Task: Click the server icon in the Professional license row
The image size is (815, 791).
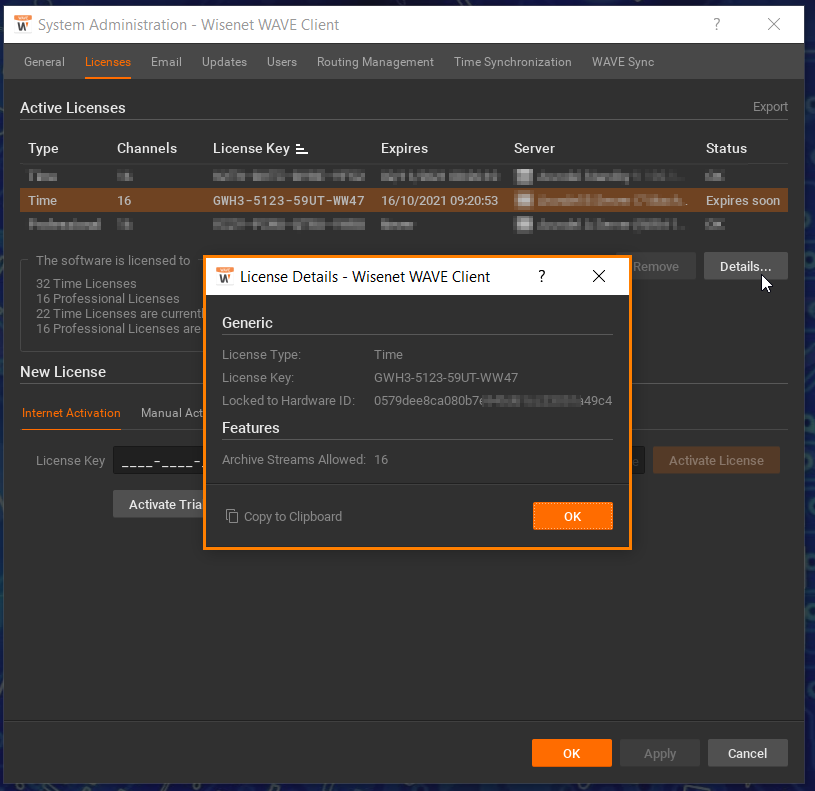Action: pyautogui.click(x=523, y=224)
